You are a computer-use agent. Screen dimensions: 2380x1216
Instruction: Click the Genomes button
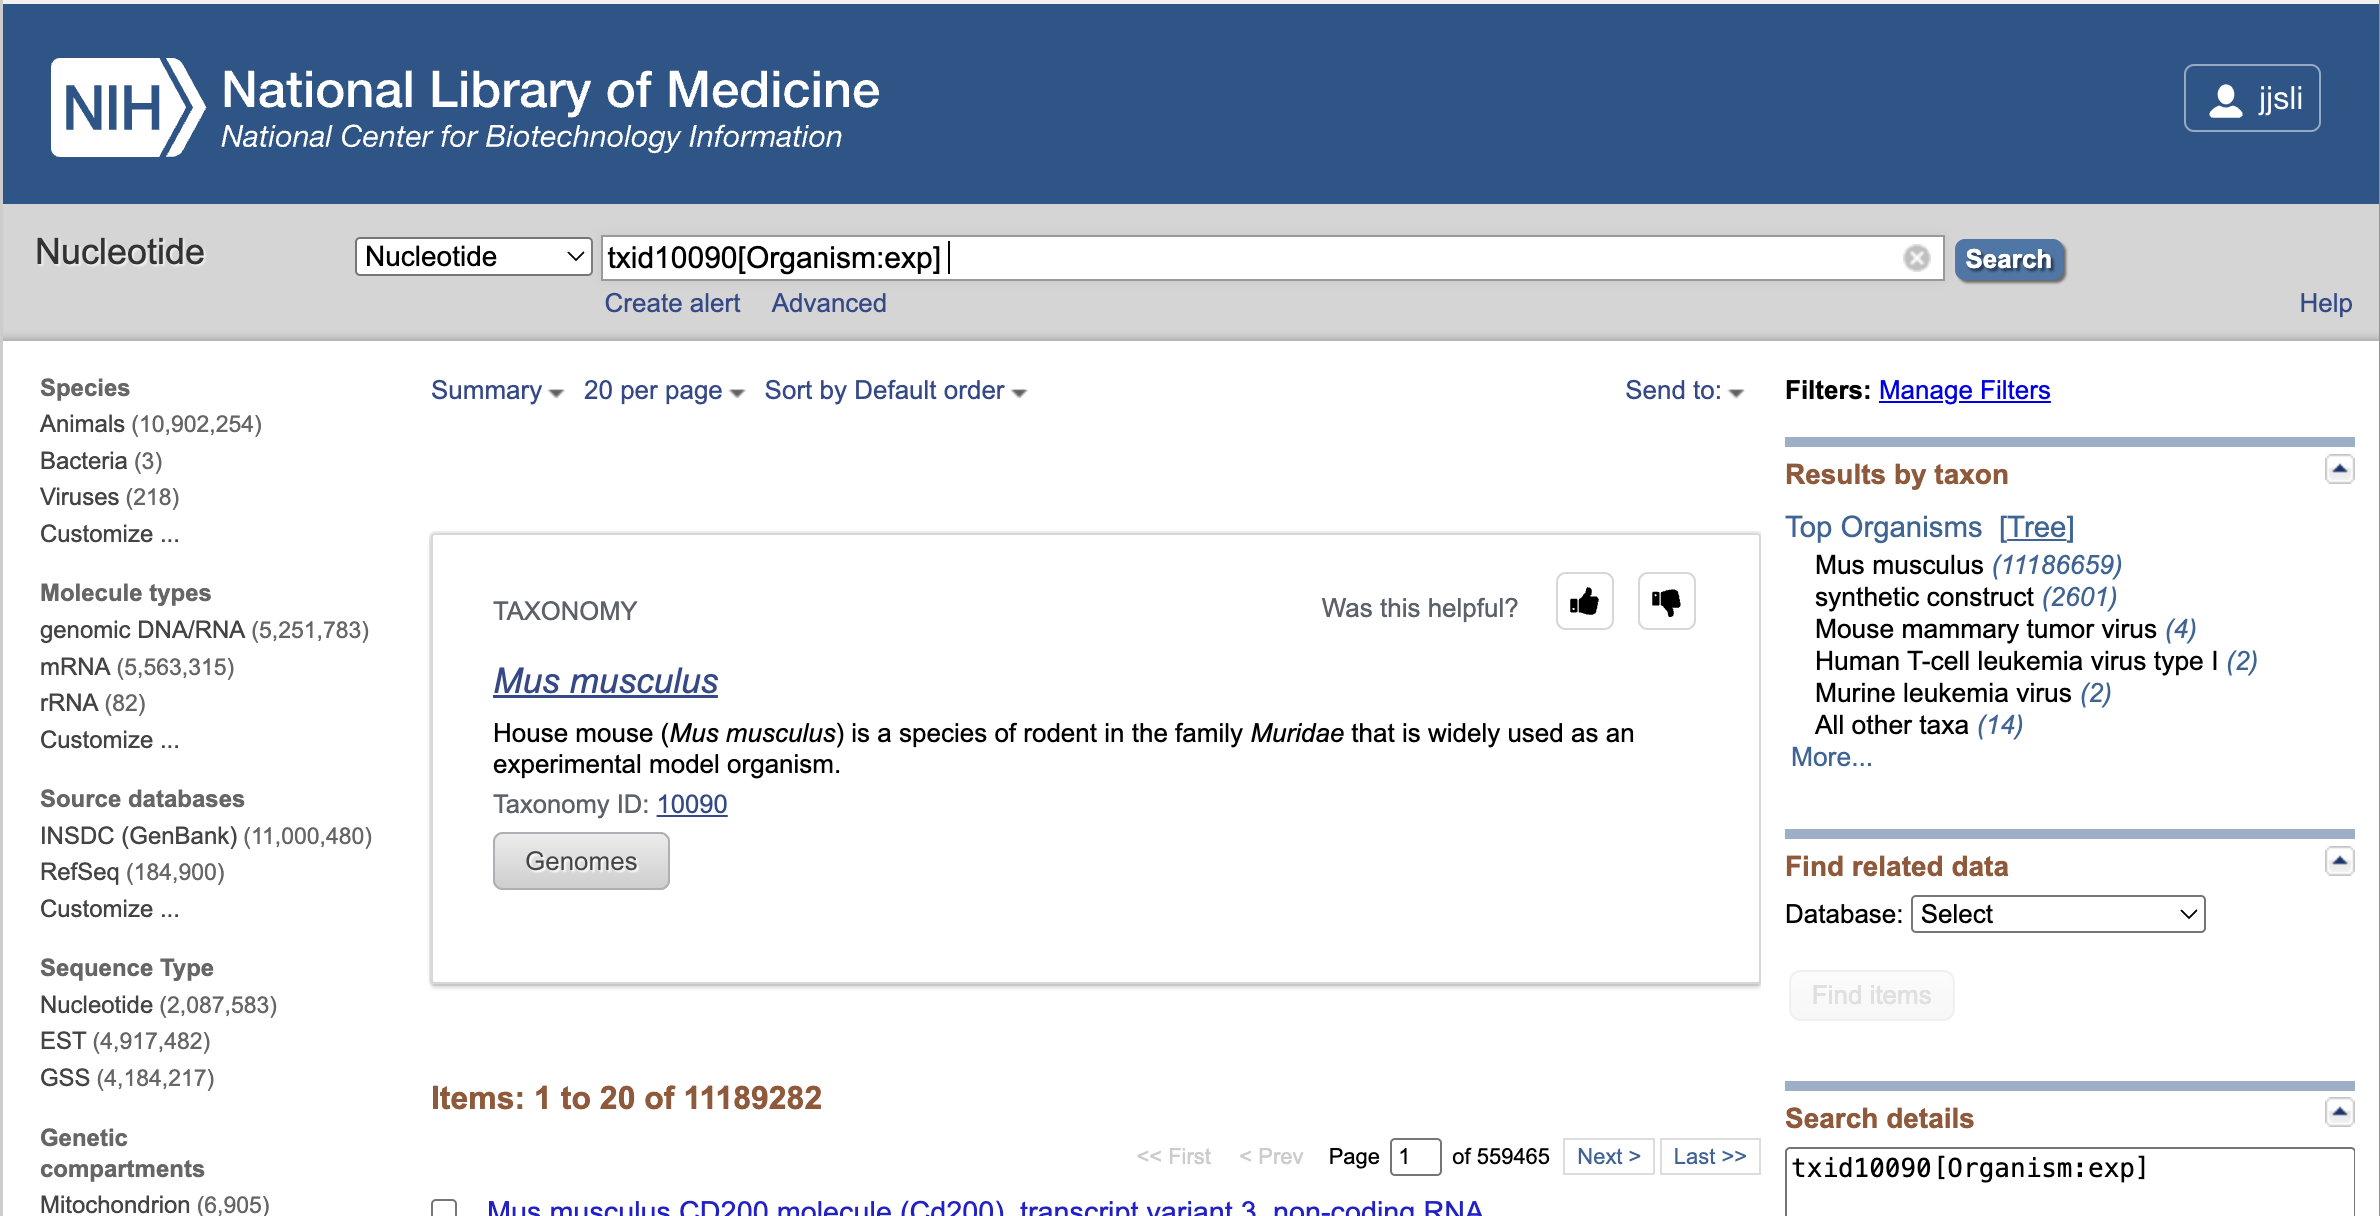[x=580, y=861]
